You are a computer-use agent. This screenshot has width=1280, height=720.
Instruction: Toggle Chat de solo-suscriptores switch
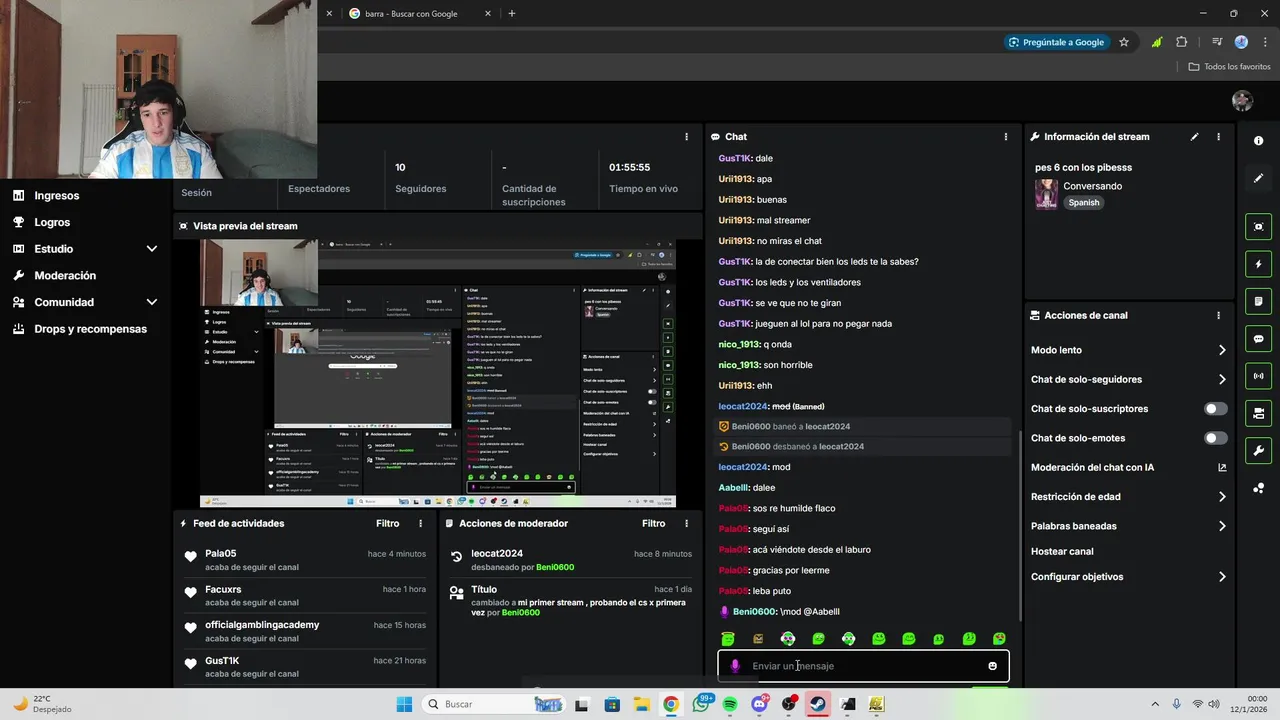pyautogui.click(x=1215, y=409)
